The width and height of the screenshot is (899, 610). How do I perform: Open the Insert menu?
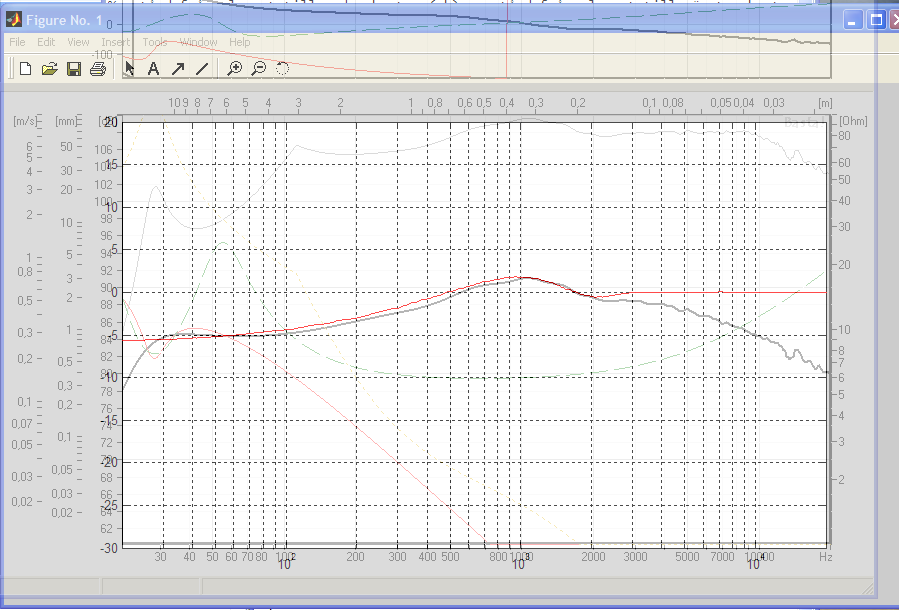coord(116,42)
